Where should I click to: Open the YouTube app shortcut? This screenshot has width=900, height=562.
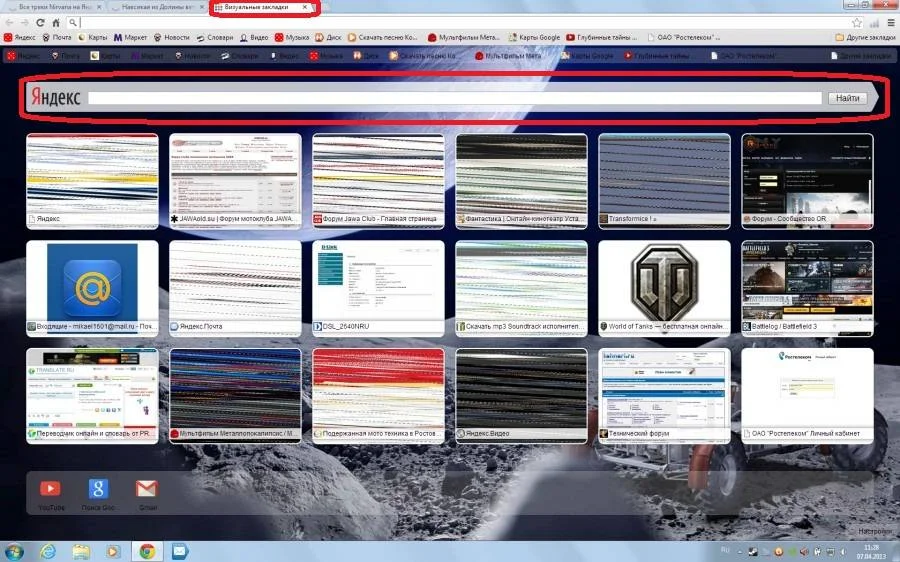[51, 494]
